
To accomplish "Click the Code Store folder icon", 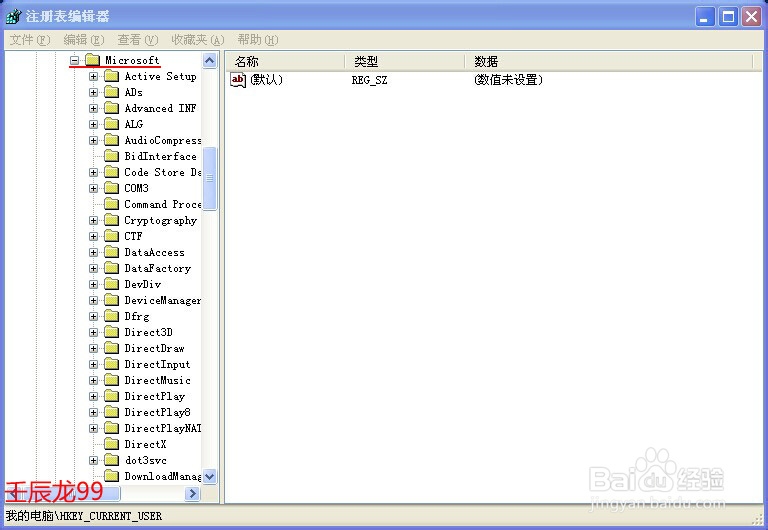I will tap(112, 172).
